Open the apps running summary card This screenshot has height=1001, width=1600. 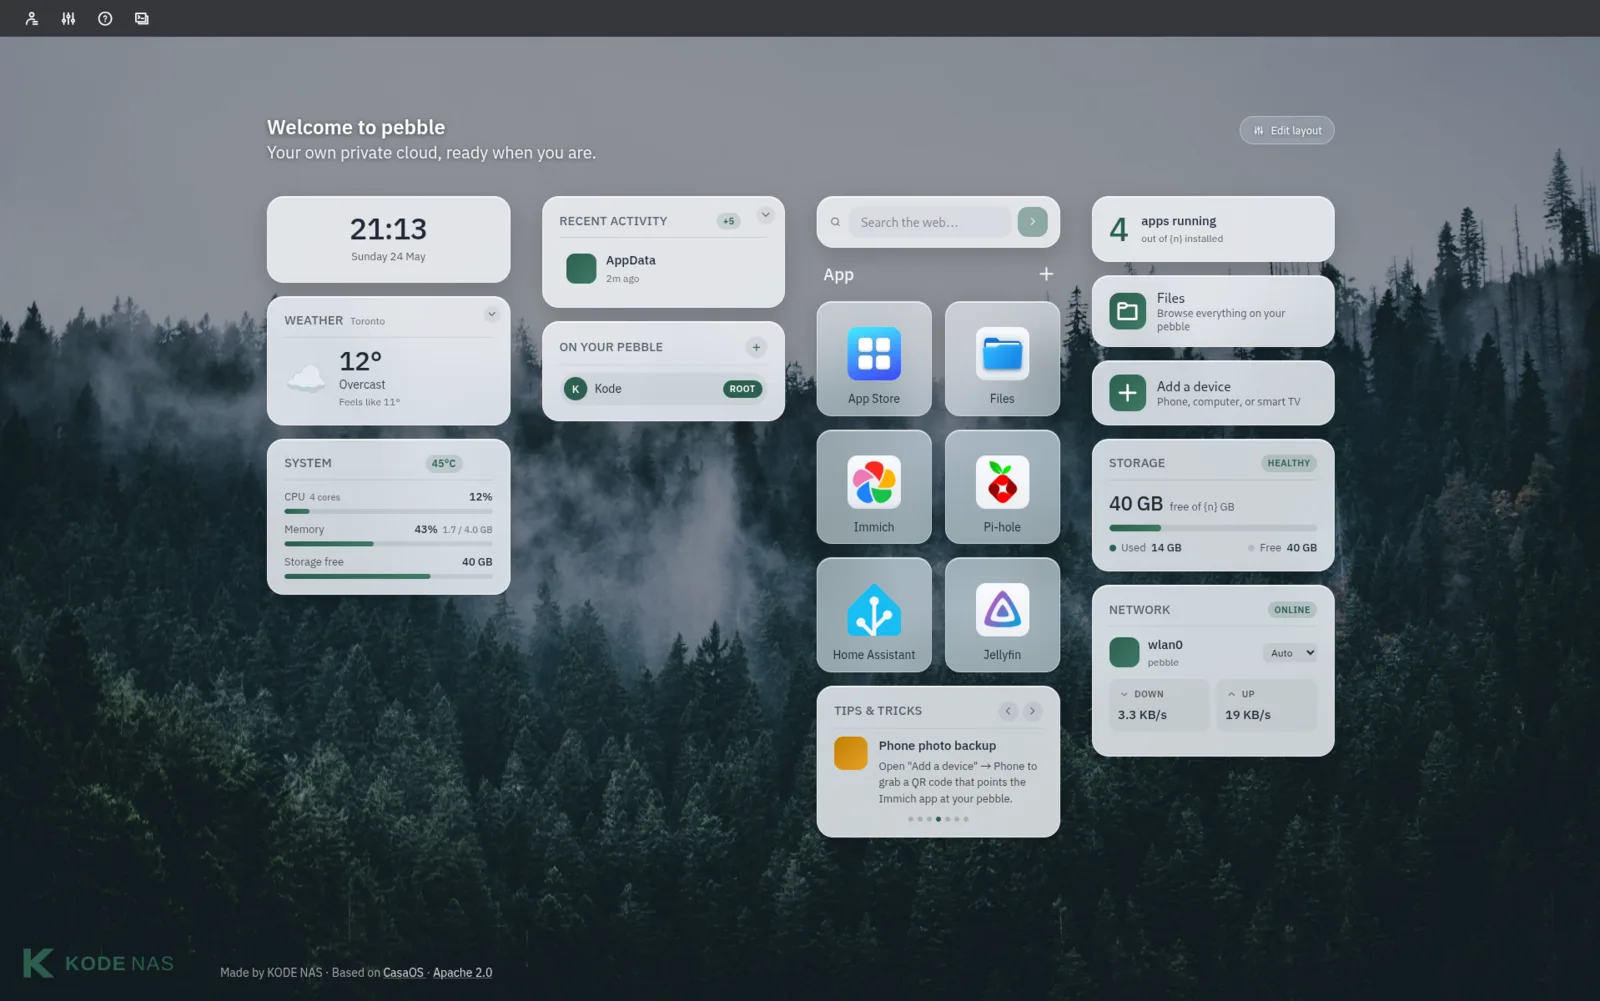point(1213,229)
